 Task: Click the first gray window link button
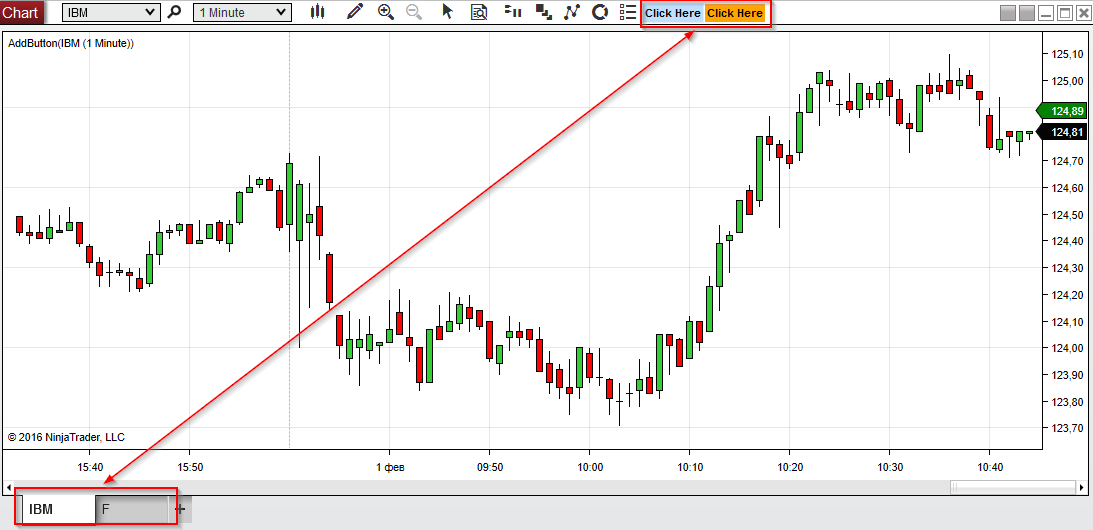pyautogui.click(x=1007, y=13)
